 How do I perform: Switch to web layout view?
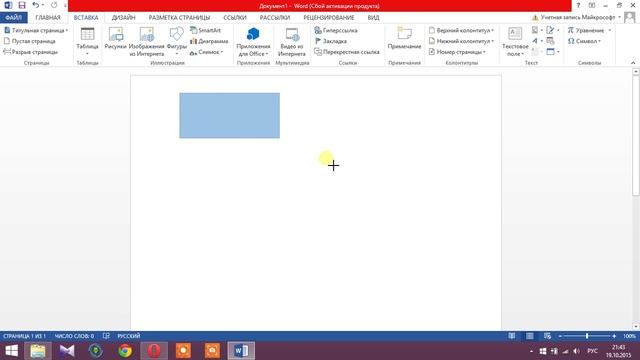547,336
